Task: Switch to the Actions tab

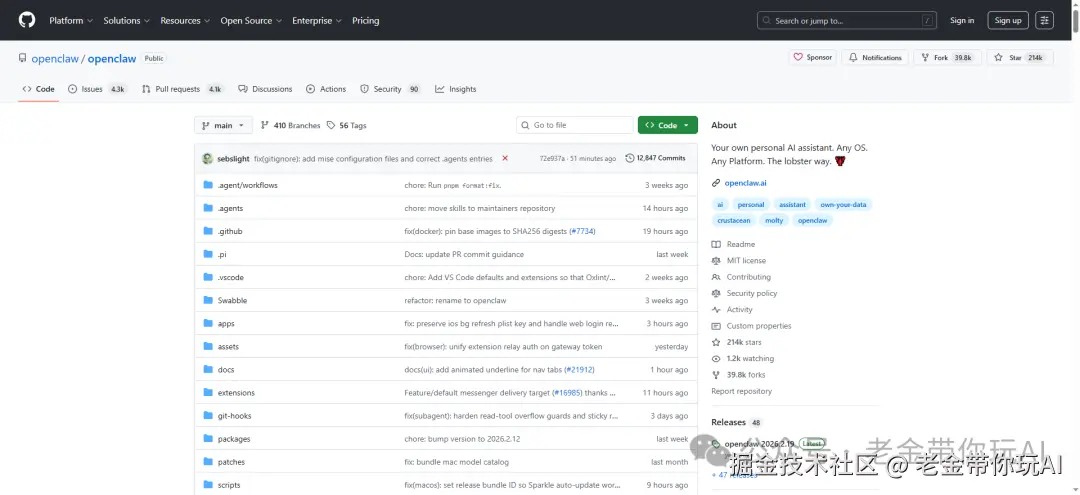Action: pos(326,89)
